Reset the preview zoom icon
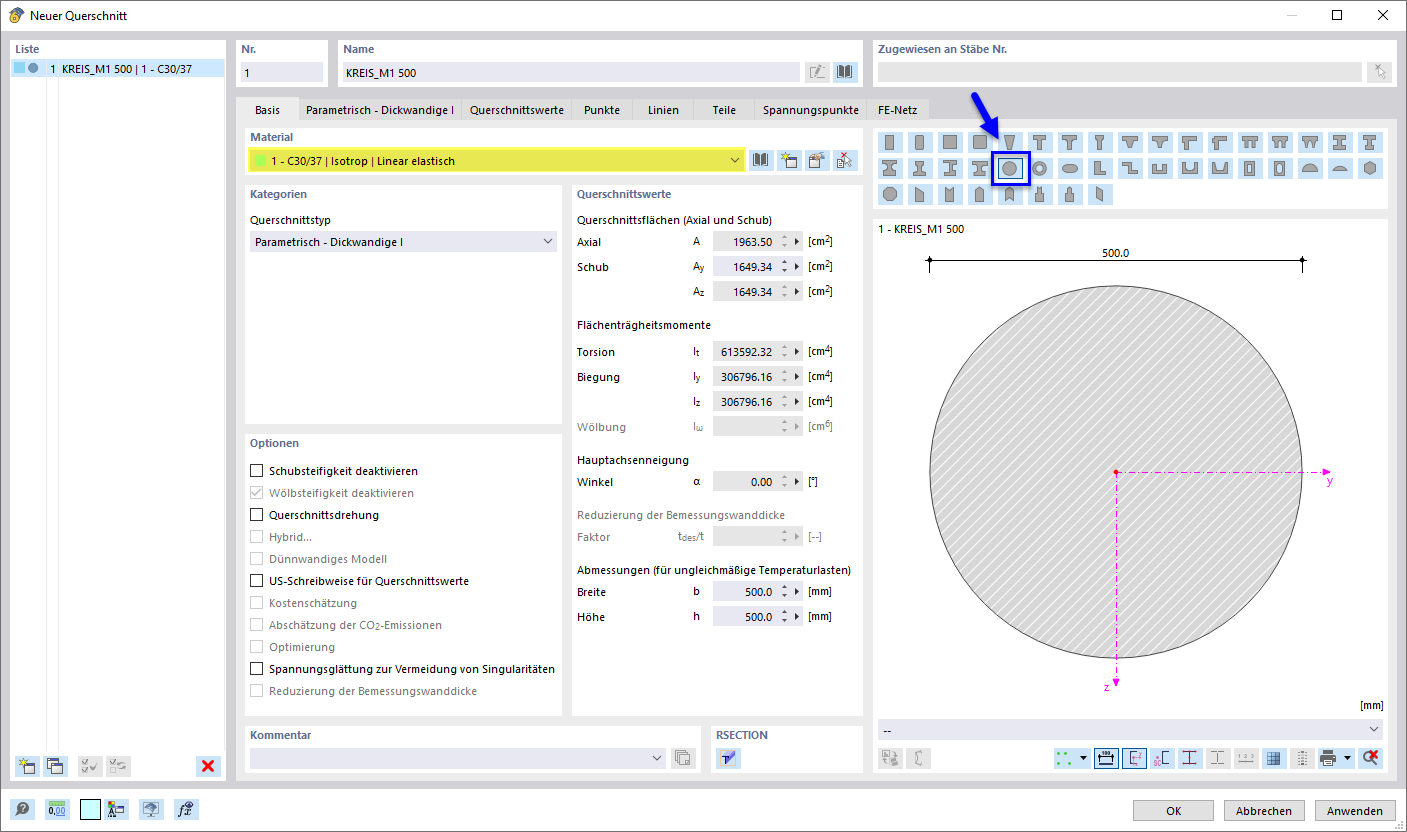This screenshot has height=832, width=1407. [1371, 758]
